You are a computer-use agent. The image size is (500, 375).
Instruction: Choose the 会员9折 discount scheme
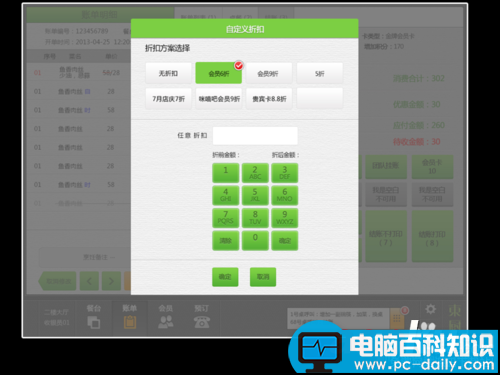click(x=269, y=73)
